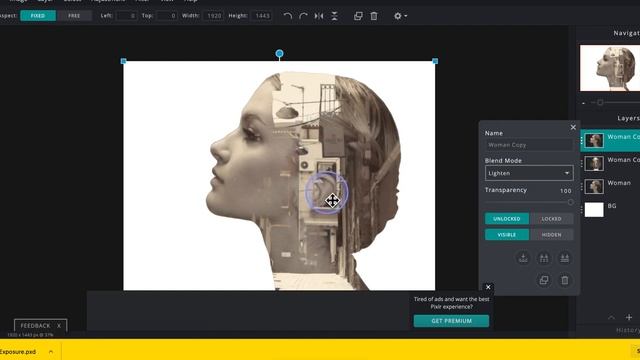This screenshot has height=360, width=640.
Task: Click the downloaded file 'Exposure.pxd'
Action: pos(18,351)
